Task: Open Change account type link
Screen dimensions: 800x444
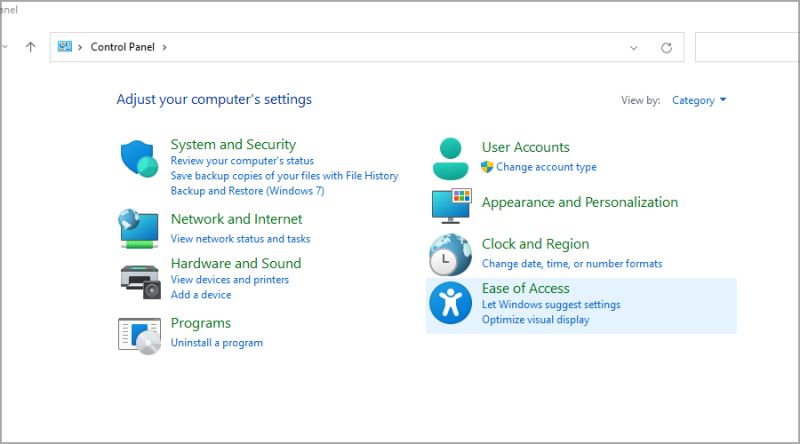Action: pyautogui.click(x=546, y=167)
